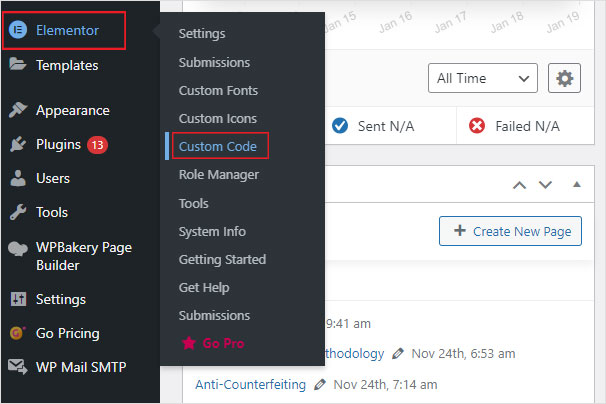This screenshot has width=606, height=404.
Task: Open Getting Started in the submenu
Action: click(222, 259)
